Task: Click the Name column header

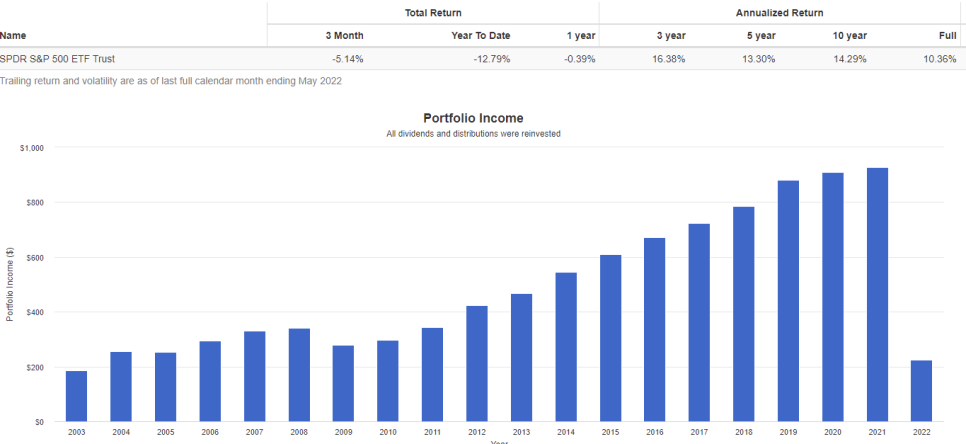Action: (x=13, y=36)
